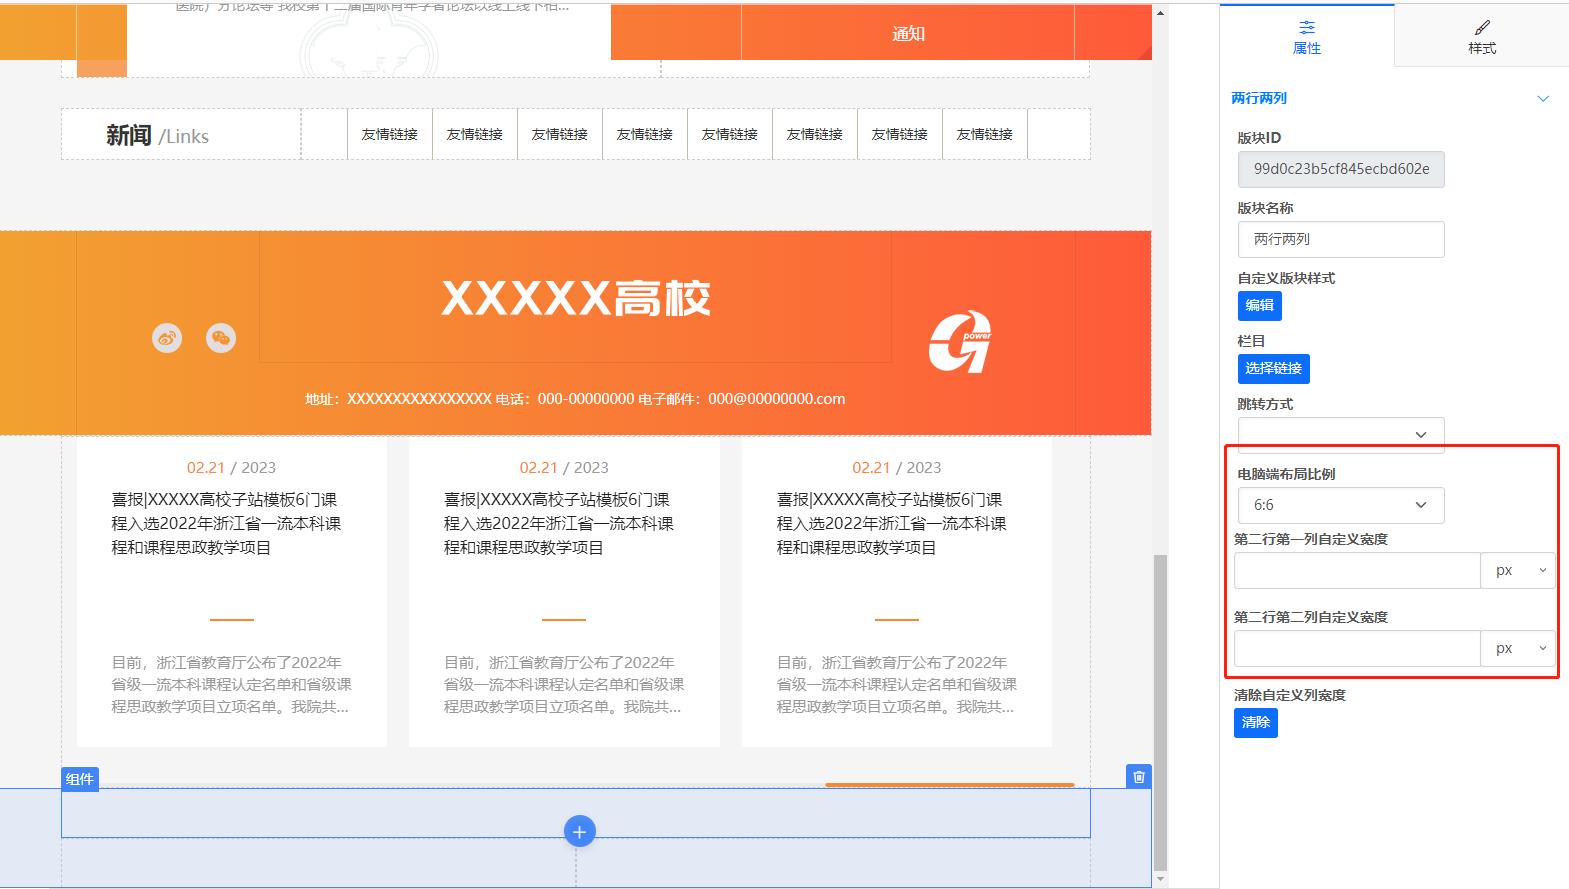Collapse the 两行两列 section chevron
1569x889 pixels.
click(1542, 98)
